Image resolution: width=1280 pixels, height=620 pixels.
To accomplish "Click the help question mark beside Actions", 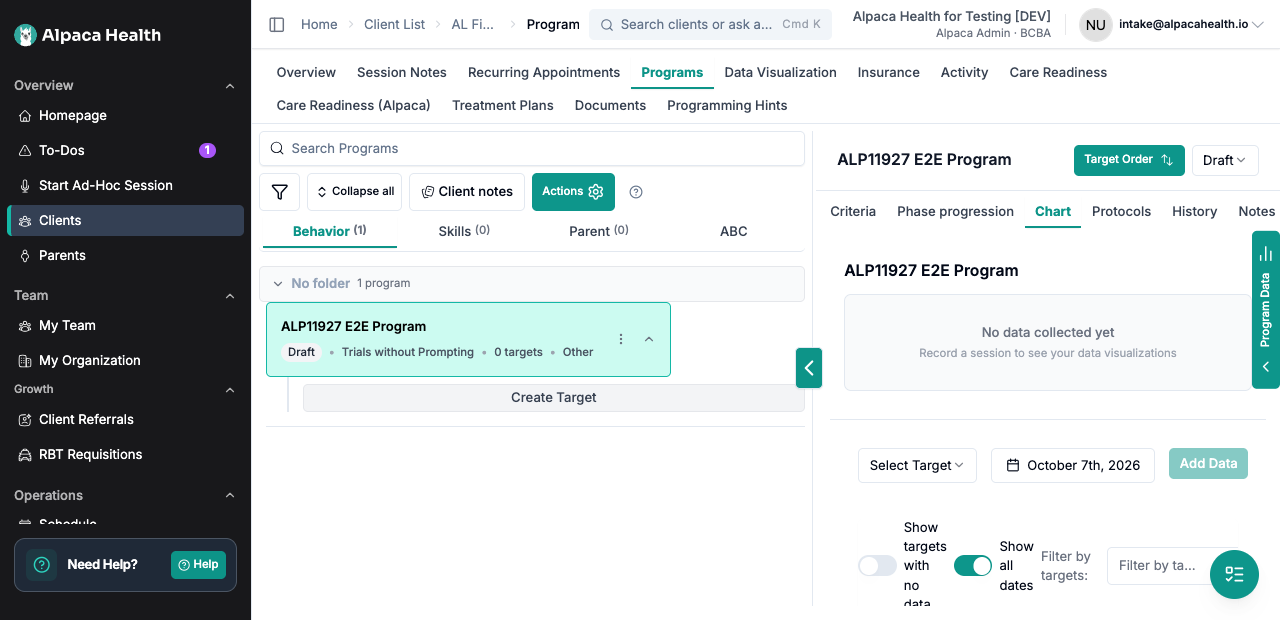I will (x=636, y=192).
